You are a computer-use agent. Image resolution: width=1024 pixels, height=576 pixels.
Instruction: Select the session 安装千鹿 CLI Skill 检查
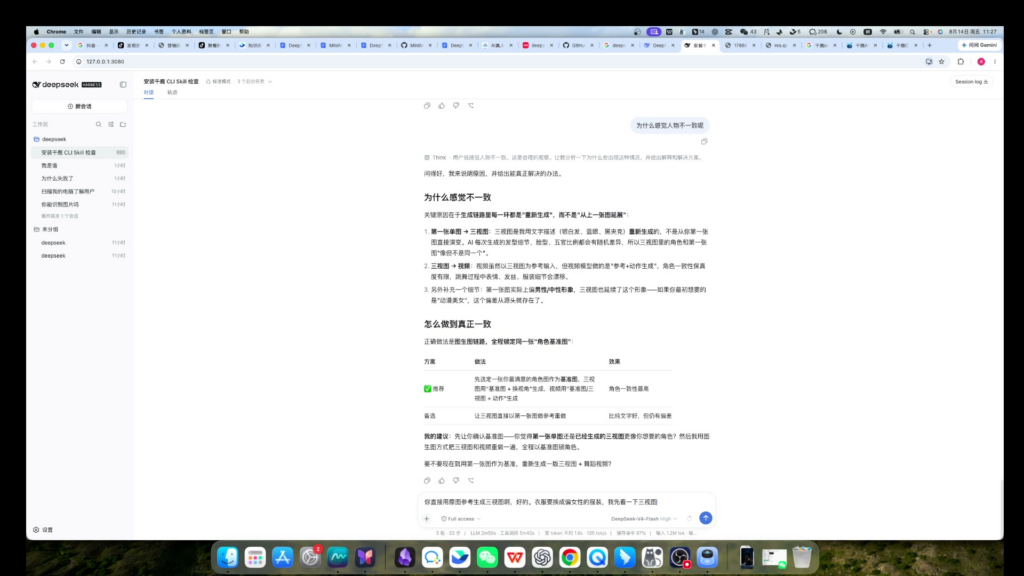(80, 152)
